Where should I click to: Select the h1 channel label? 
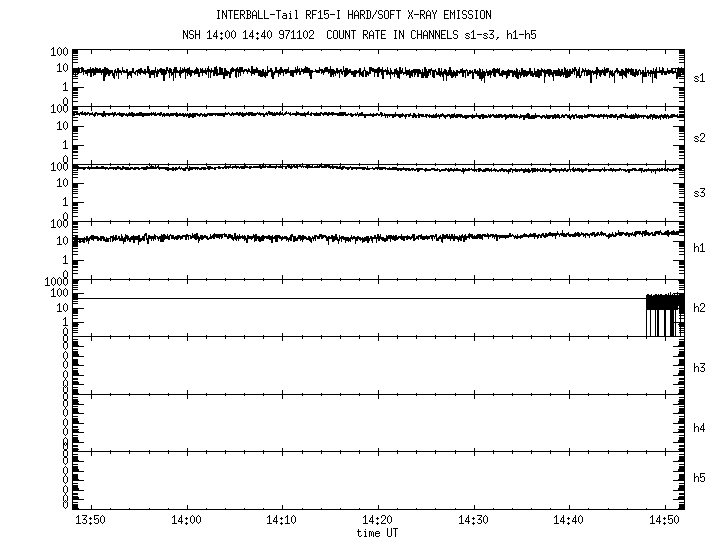[x=700, y=248]
